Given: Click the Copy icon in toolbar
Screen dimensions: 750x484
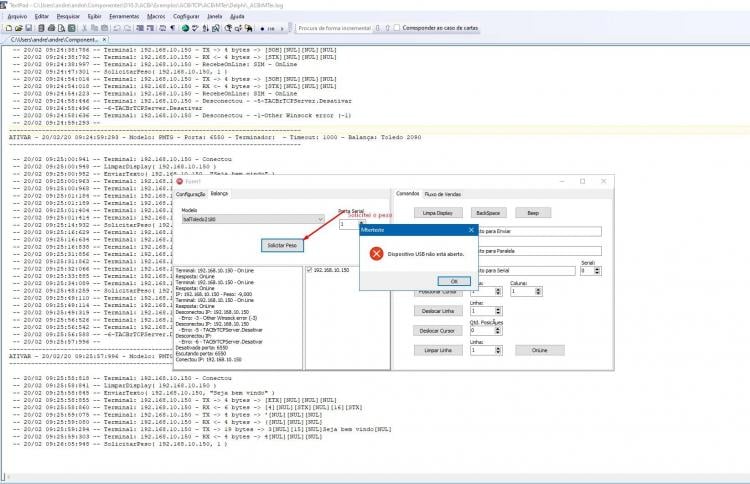Looking at the screenshot, I should [x=95, y=28].
